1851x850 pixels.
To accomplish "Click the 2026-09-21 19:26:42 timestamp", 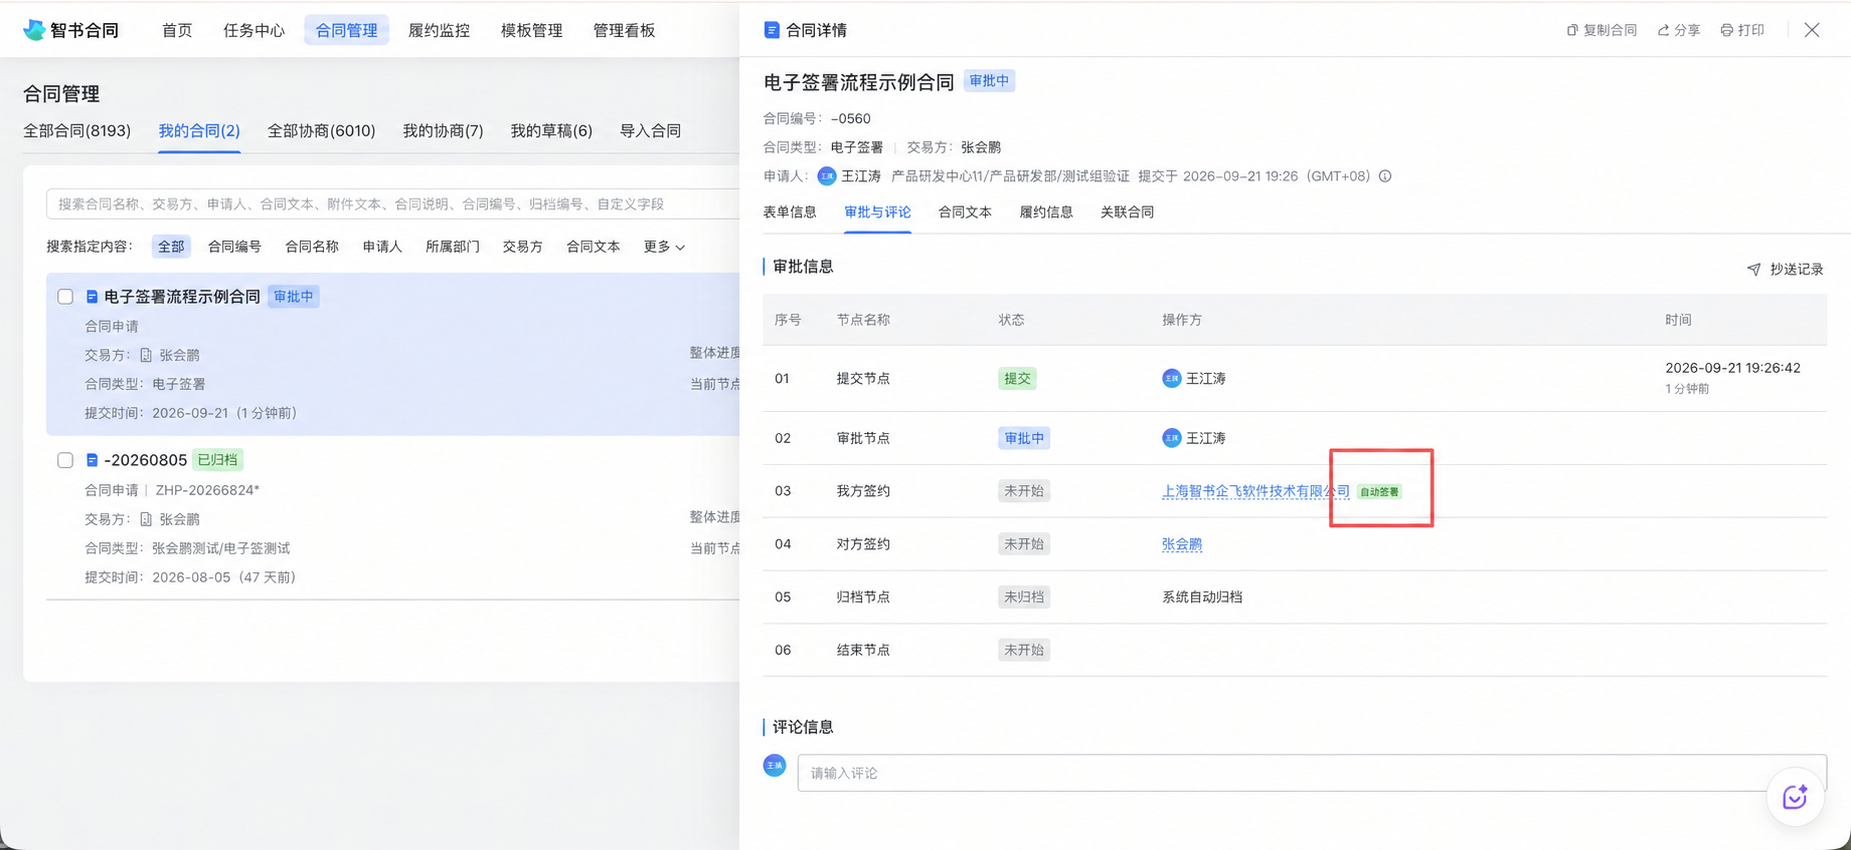I will [x=1732, y=368].
